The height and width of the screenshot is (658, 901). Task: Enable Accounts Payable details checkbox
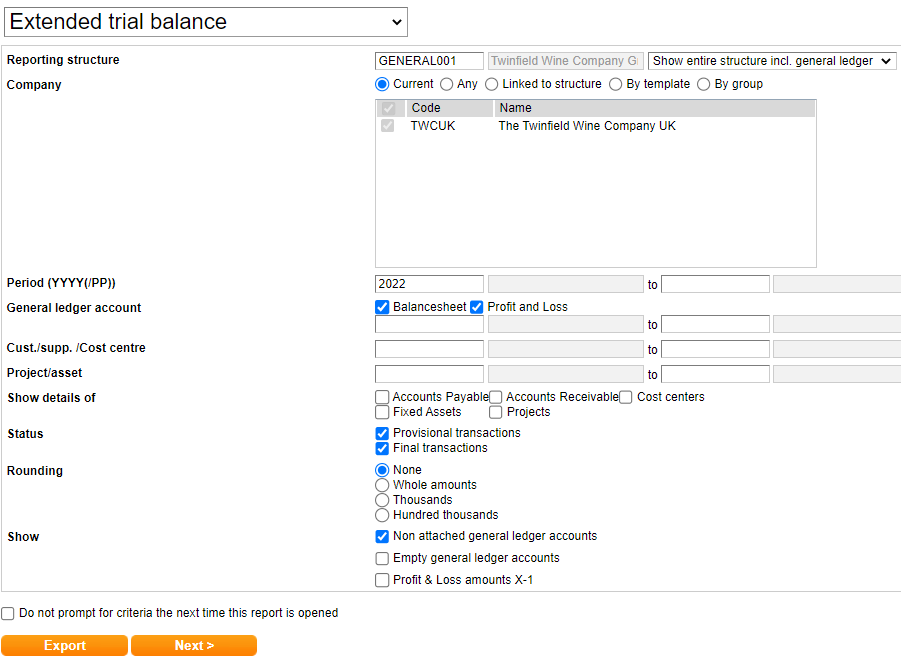click(x=382, y=397)
